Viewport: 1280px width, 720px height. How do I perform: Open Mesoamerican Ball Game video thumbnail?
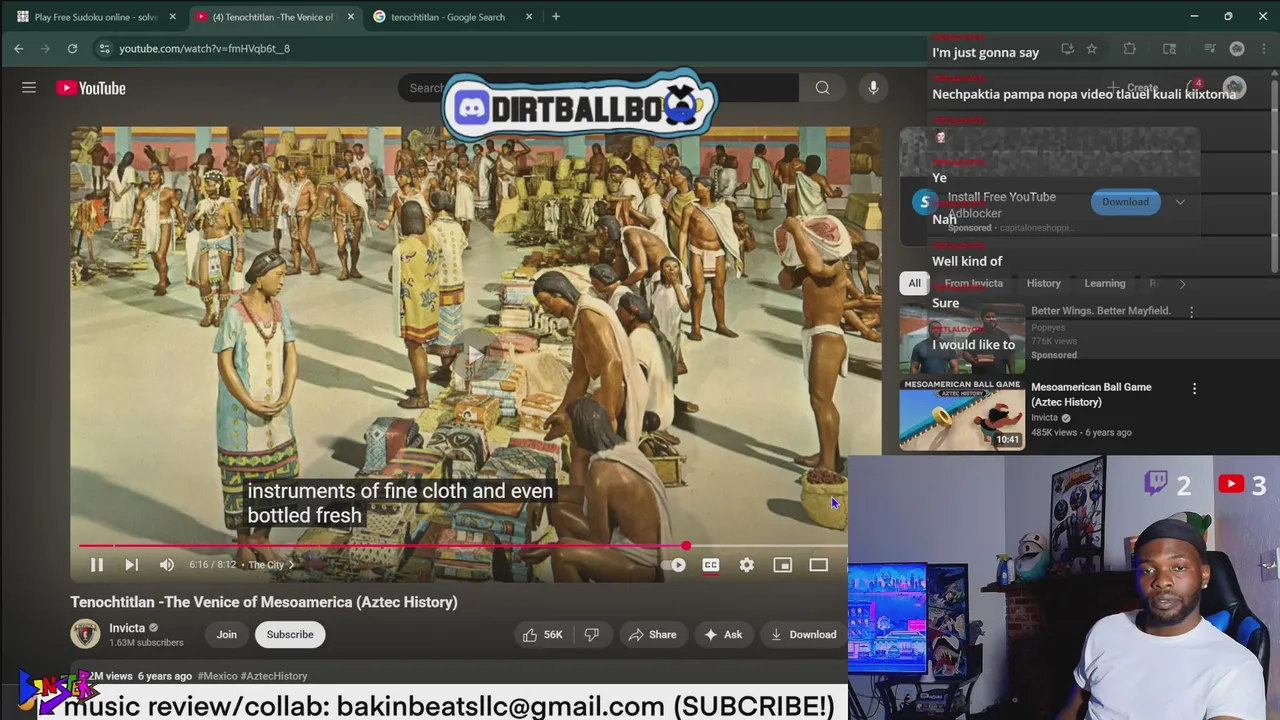click(x=962, y=414)
